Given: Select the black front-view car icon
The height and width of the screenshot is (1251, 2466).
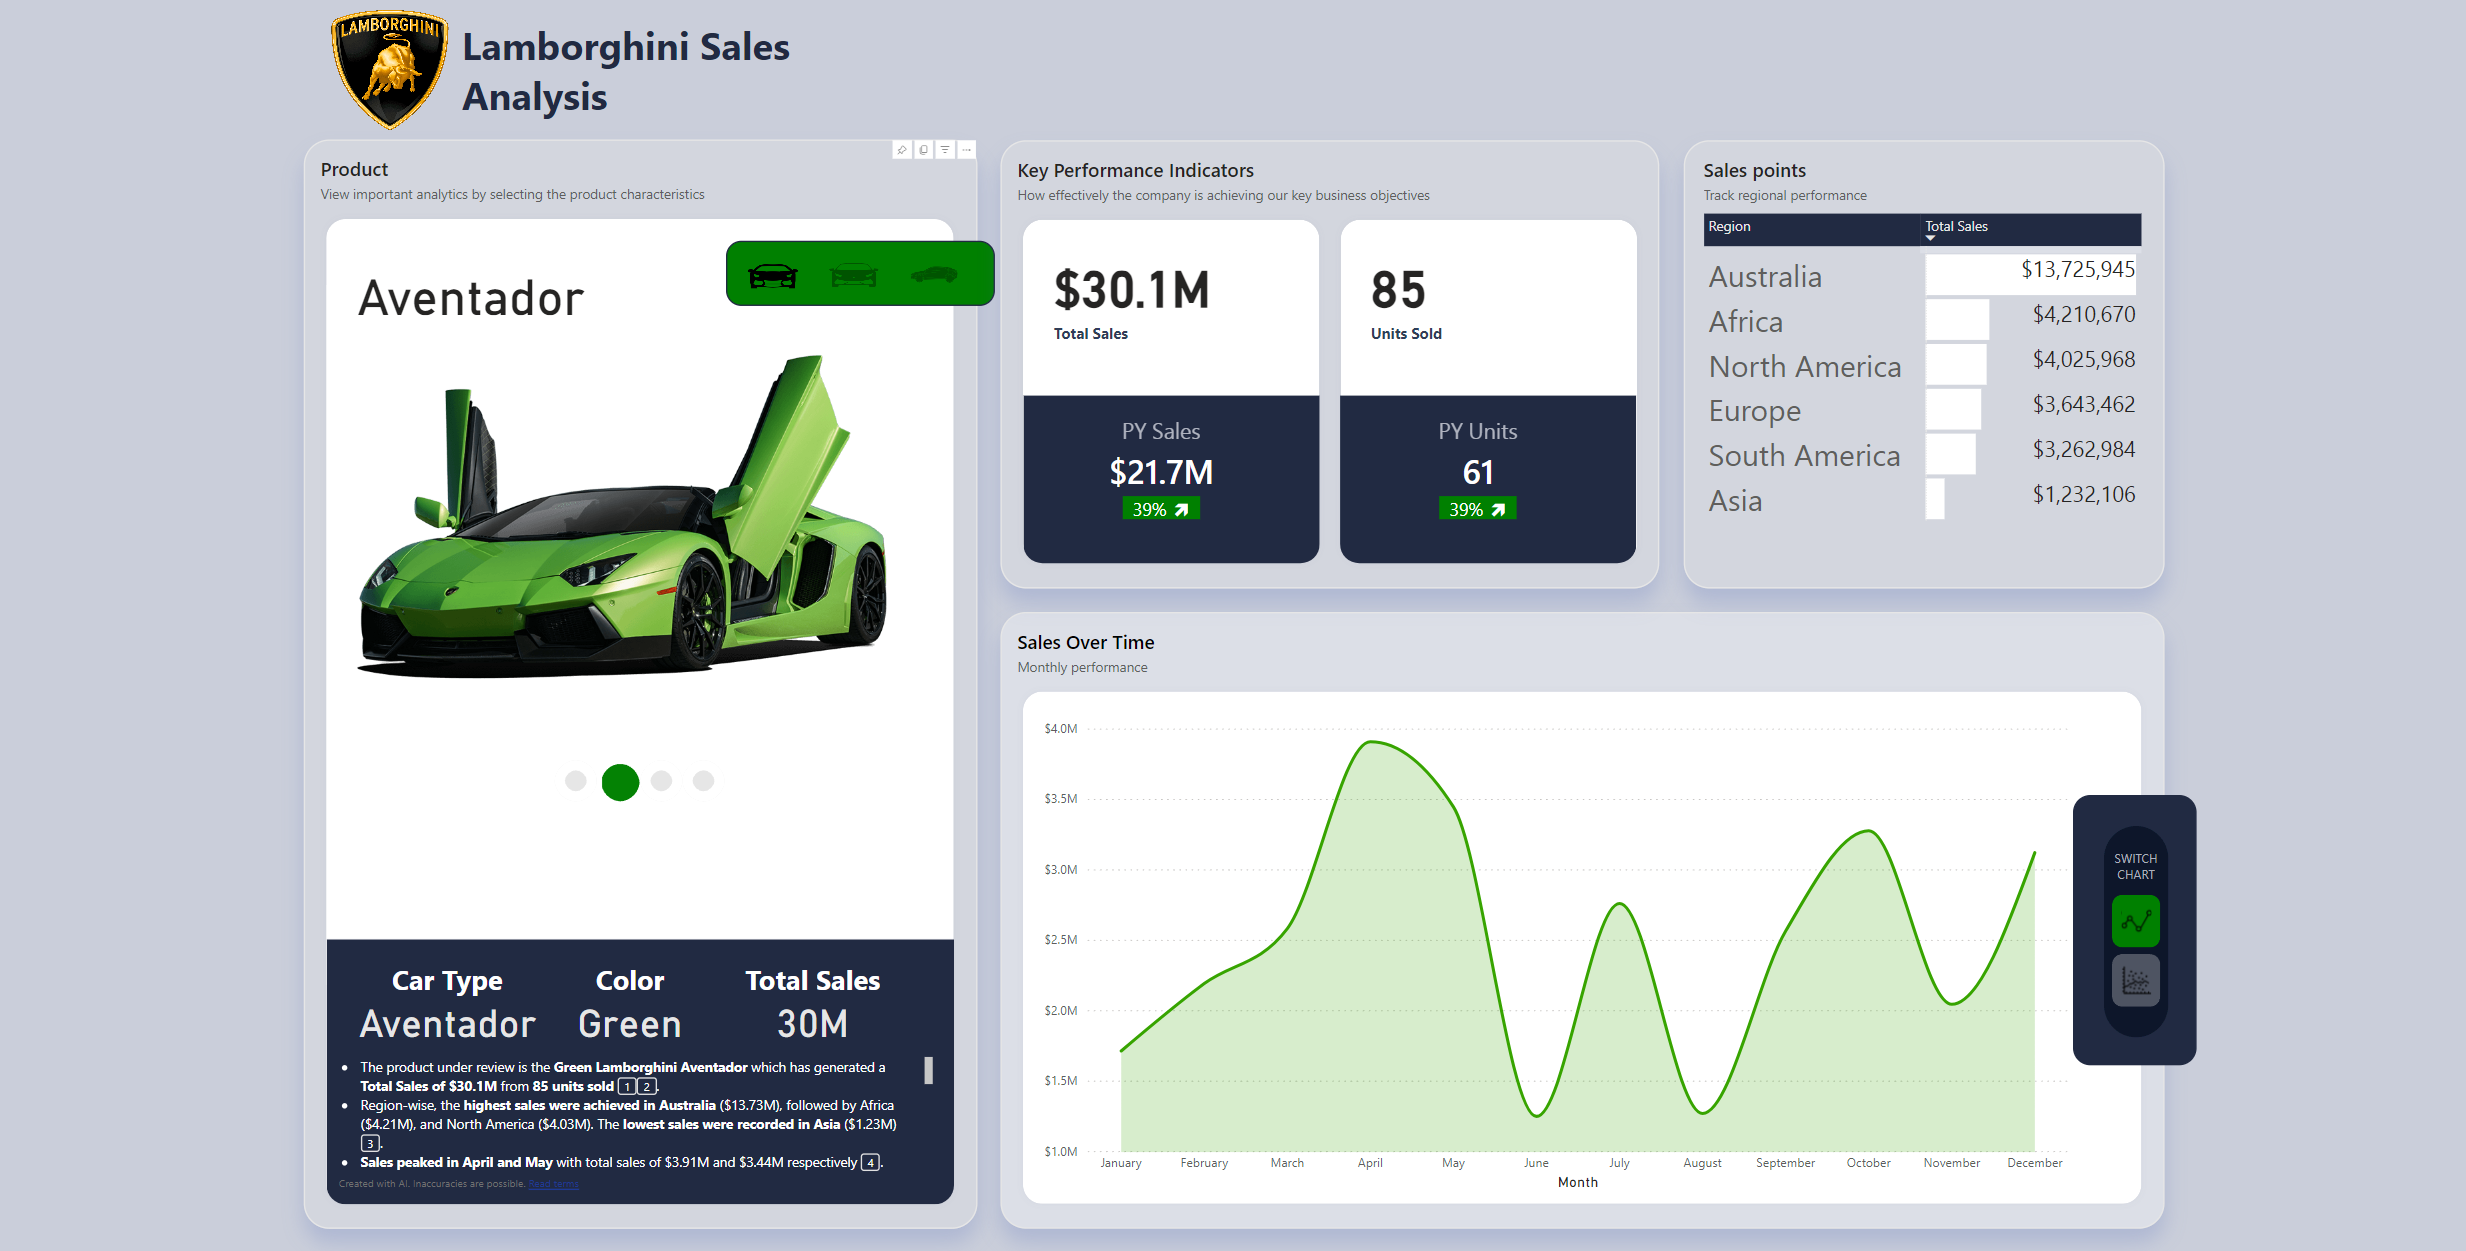Looking at the screenshot, I should tap(773, 275).
